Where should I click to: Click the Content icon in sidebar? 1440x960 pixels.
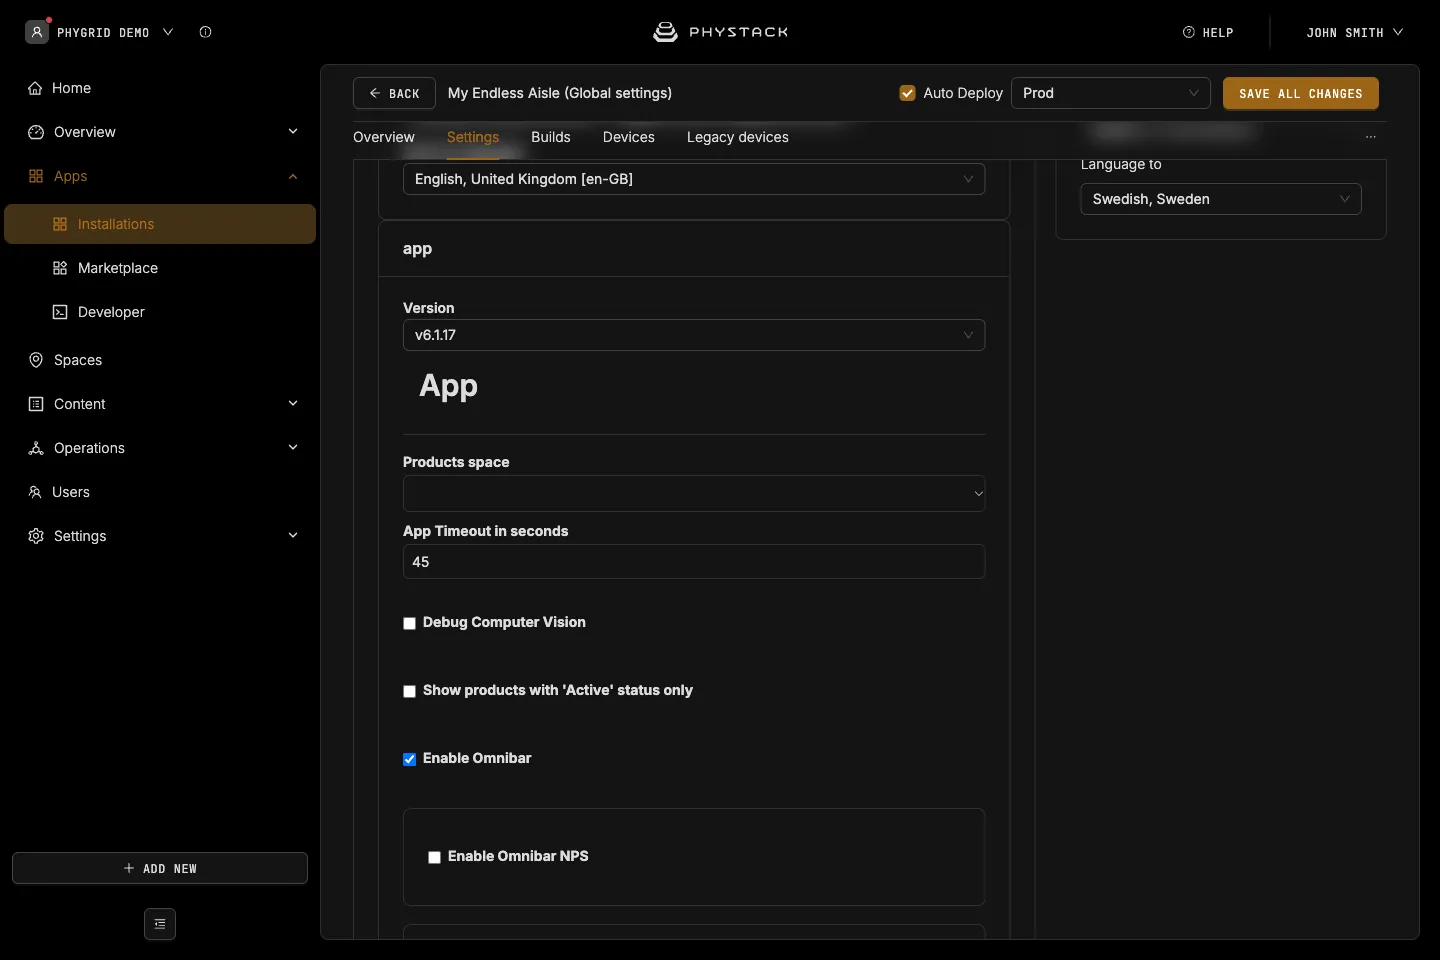point(36,404)
